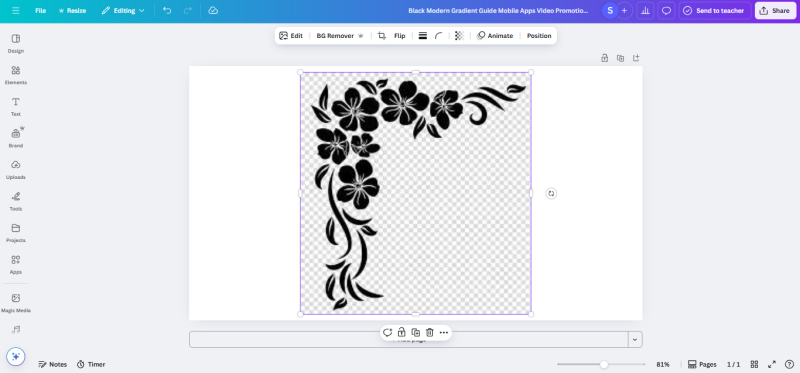Enter fullscreen present mode
This screenshot has width=800, height=373.
click(772, 364)
